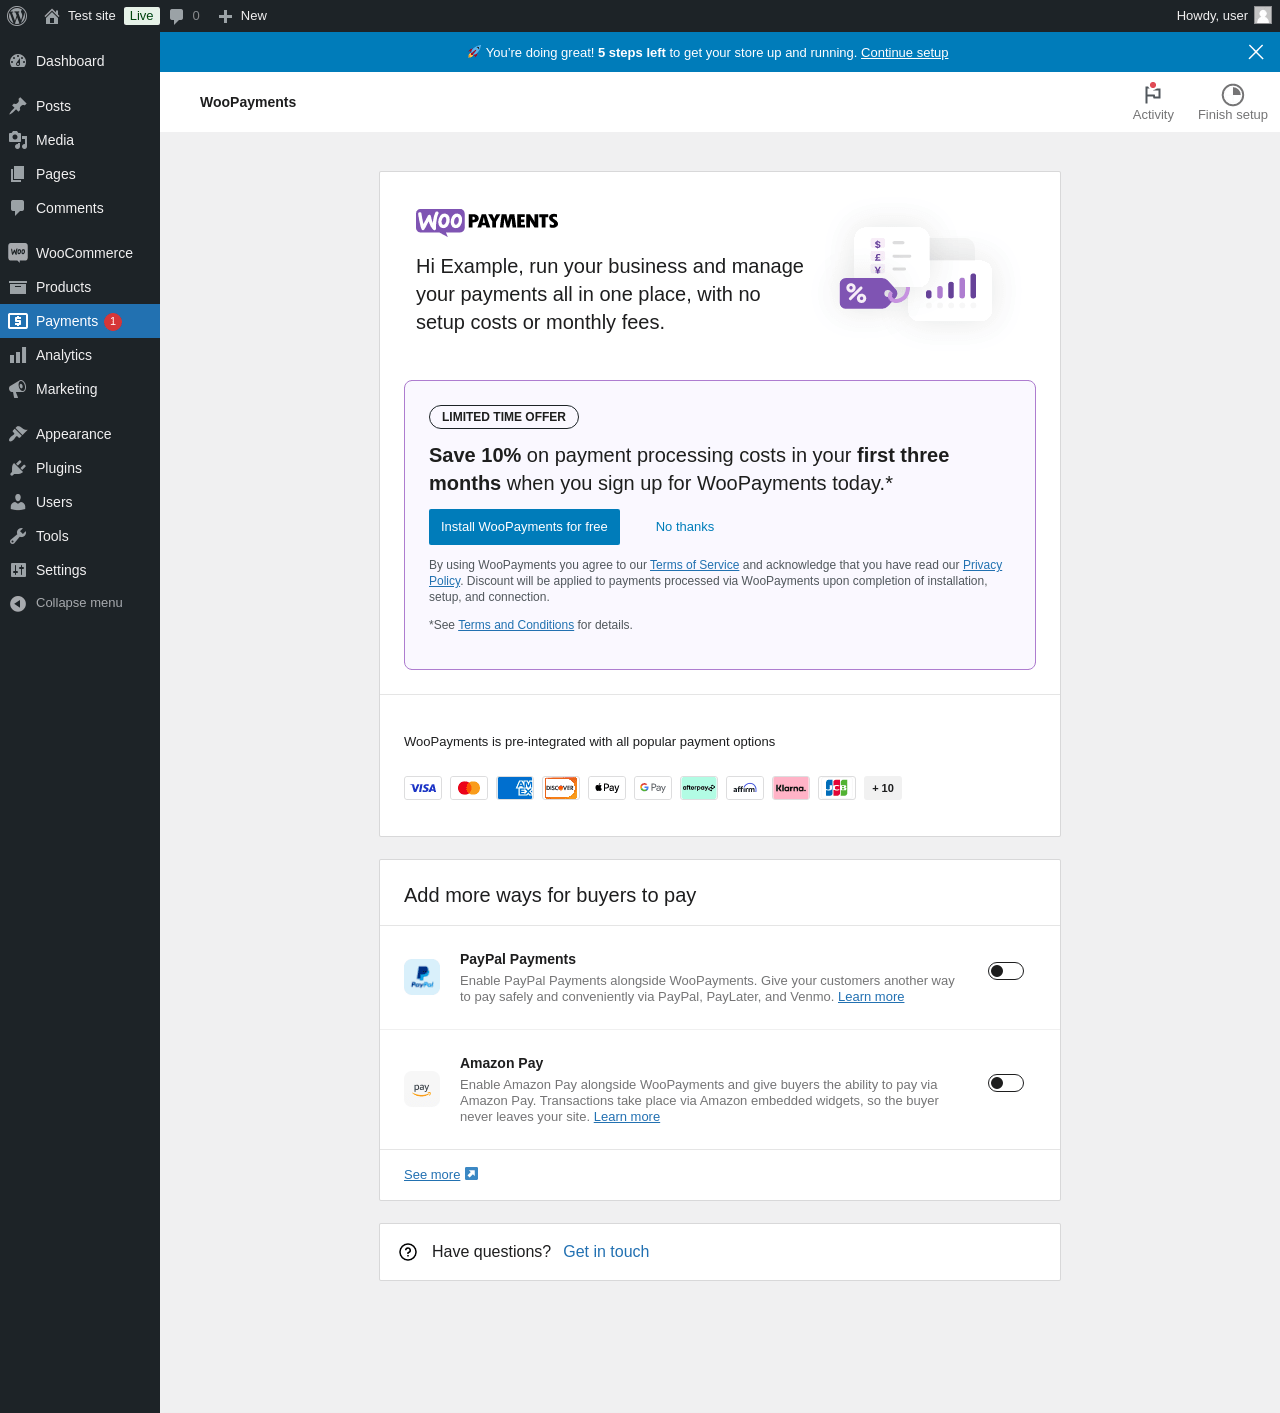Click the Amazon Pay logo icon
Viewport: 1280px width, 1413px height.
tap(422, 1089)
